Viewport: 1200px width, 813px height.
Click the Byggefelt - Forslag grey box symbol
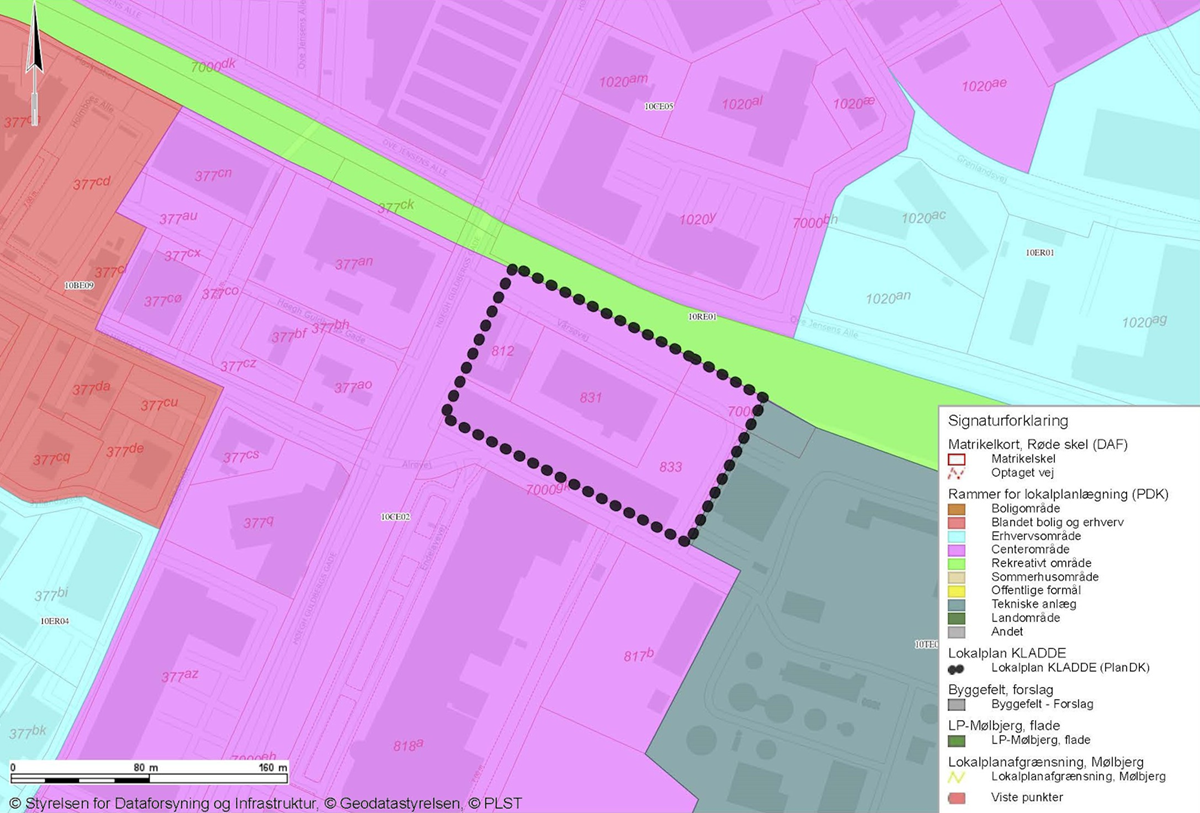956,704
